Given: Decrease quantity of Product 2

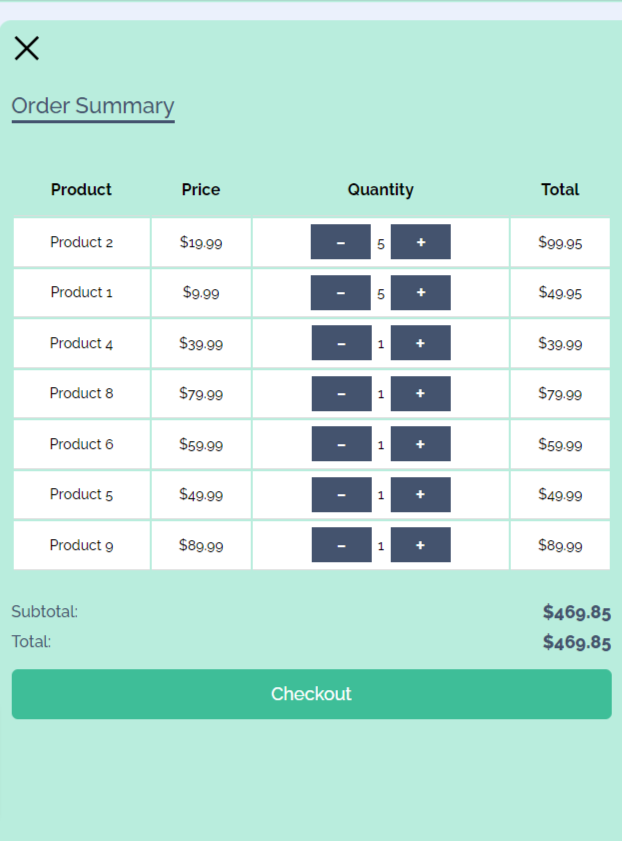Looking at the screenshot, I should pyautogui.click(x=340, y=242).
